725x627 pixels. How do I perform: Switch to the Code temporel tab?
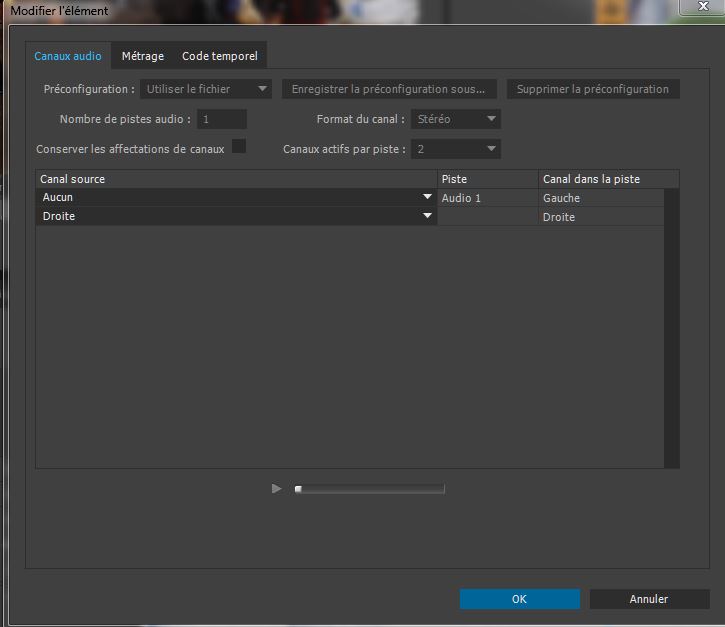point(219,57)
